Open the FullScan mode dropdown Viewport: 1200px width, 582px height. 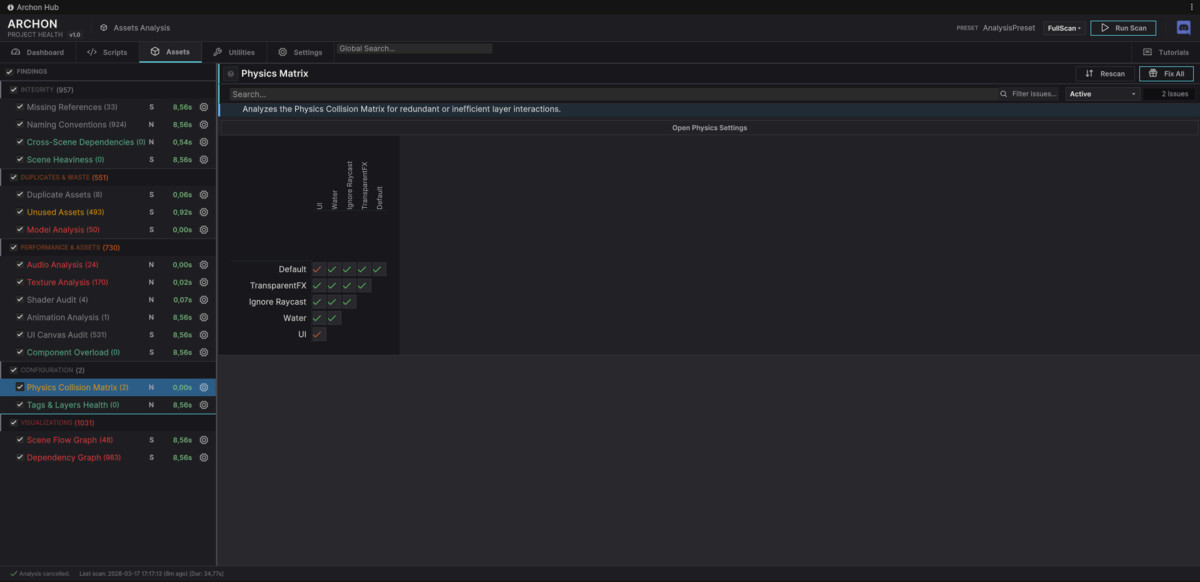[x=1064, y=28]
